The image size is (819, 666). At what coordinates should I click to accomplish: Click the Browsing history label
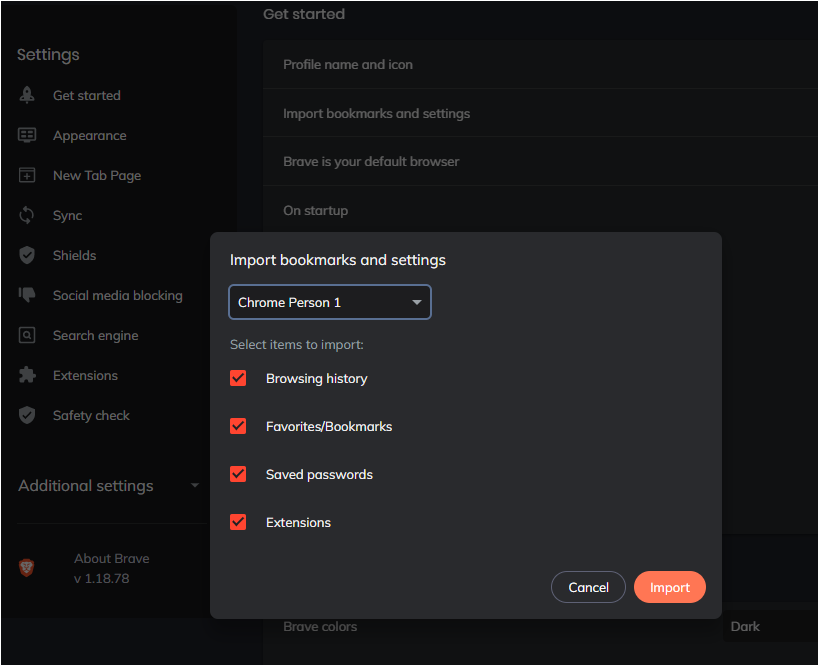(x=317, y=378)
